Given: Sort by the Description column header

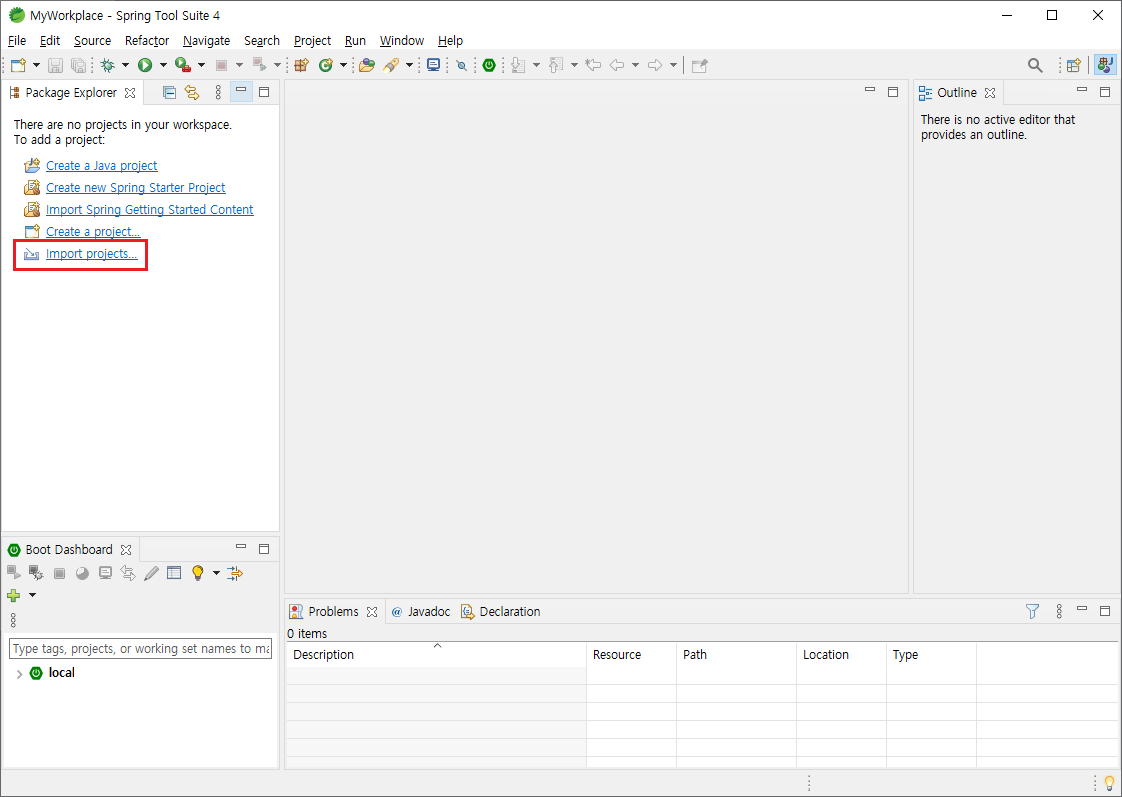Looking at the screenshot, I should pyautogui.click(x=436, y=655).
